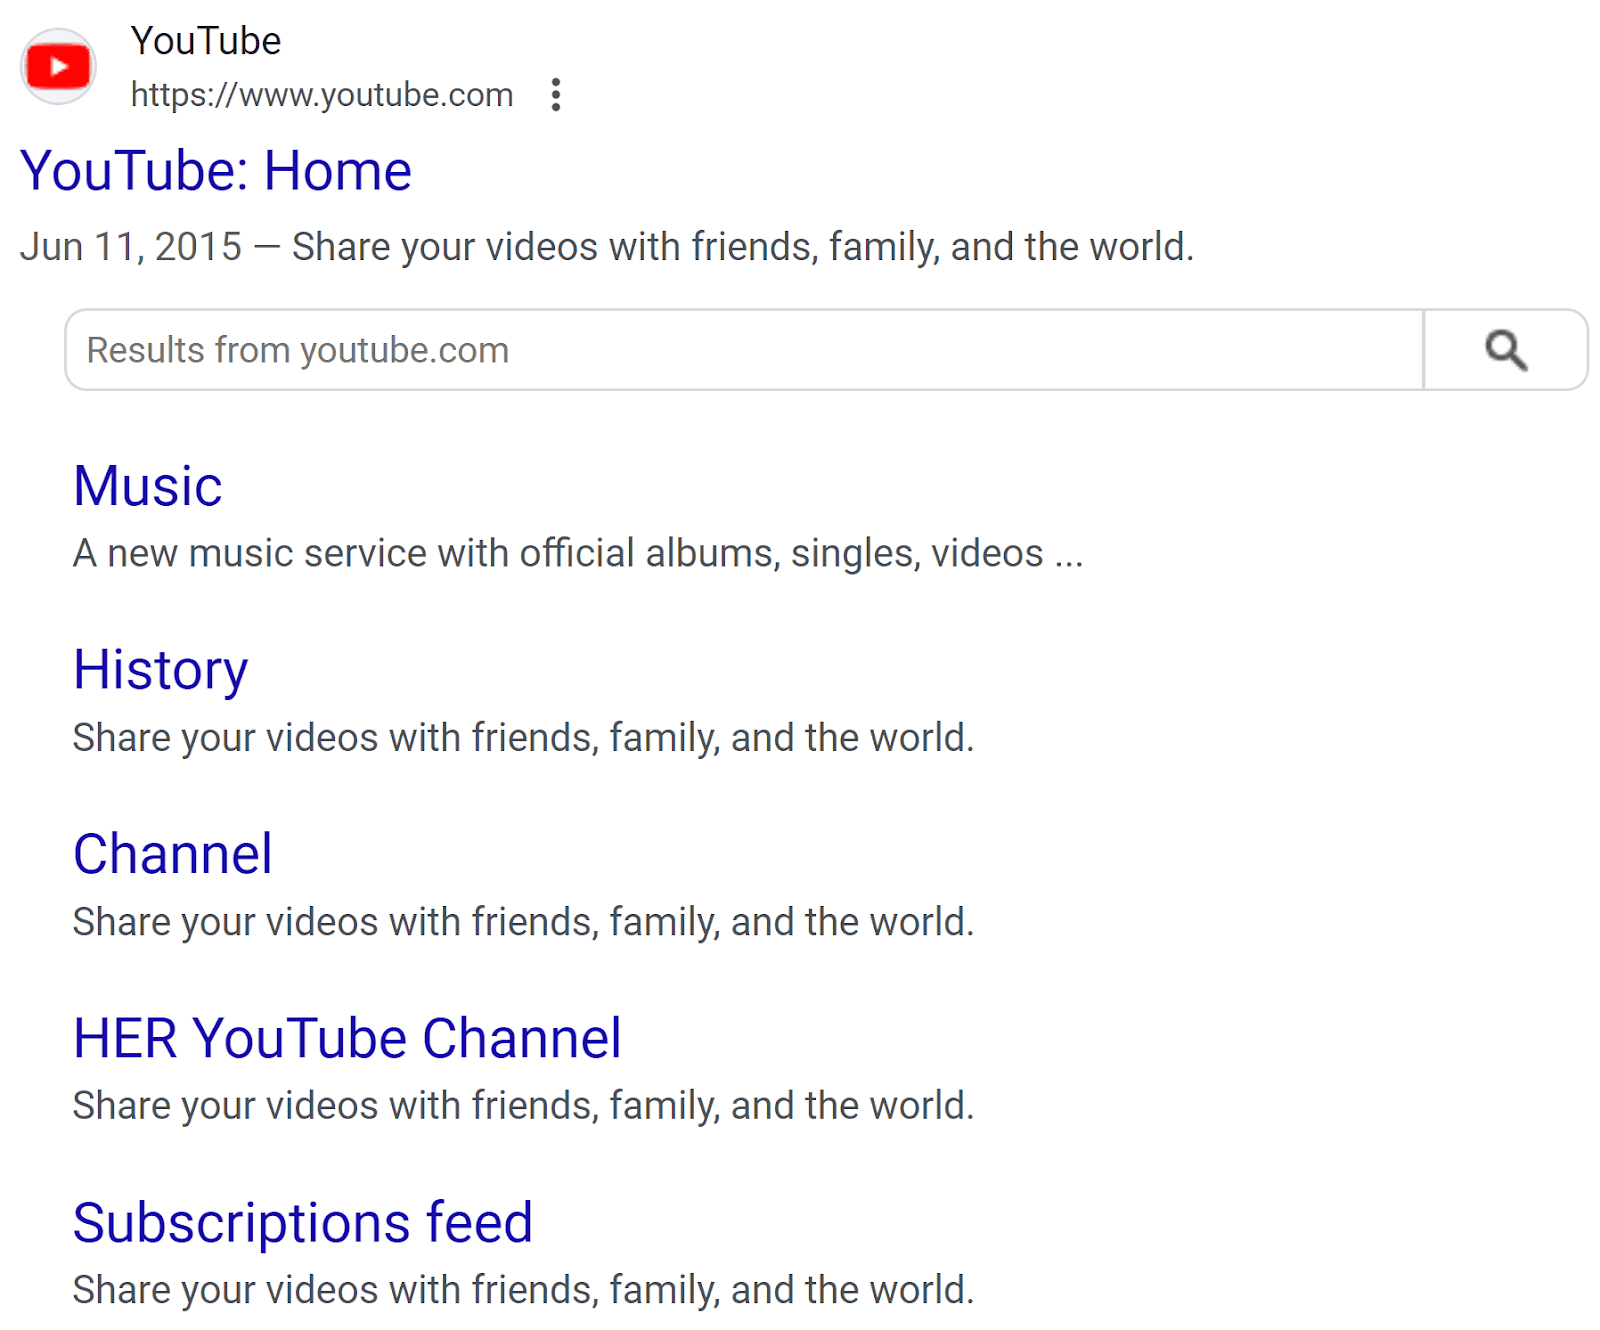Viewport: 1600px width, 1330px height.
Task: Click inside the Results from youtube.com field
Action: tap(700, 349)
